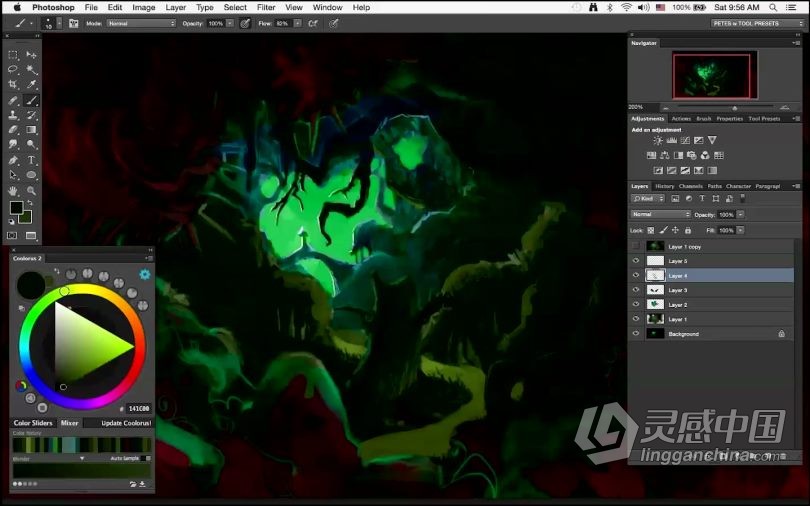Viewport: 810px width, 506px height.
Task: Select the Brush tool in toolbox
Action: pyautogui.click(x=31, y=100)
